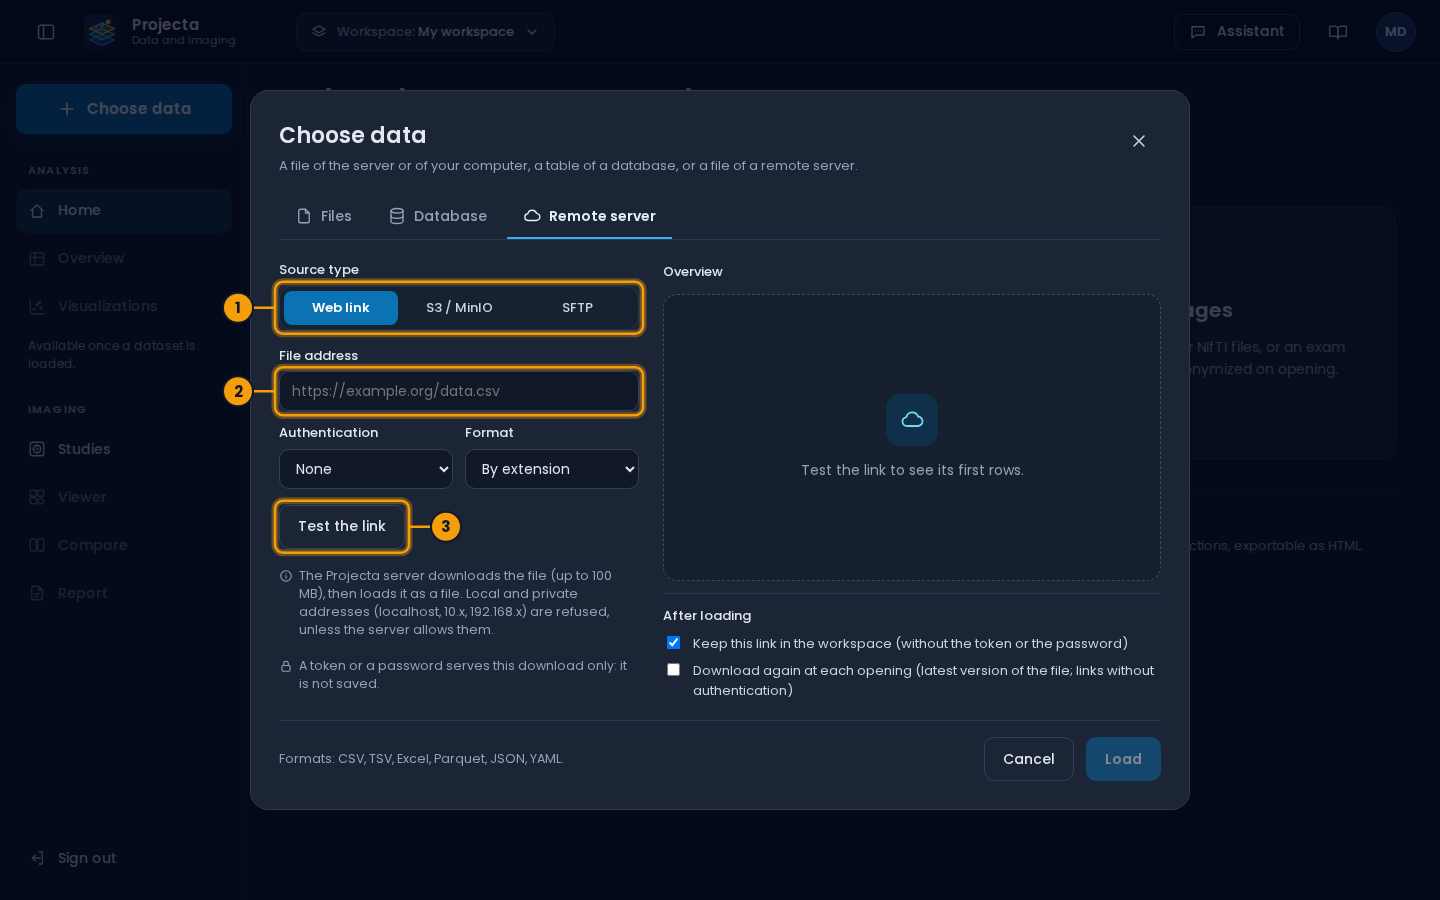Image resolution: width=1440 pixels, height=900 pixels.
Task: Click the Studies sidebar icon
Action: (37, 449)
